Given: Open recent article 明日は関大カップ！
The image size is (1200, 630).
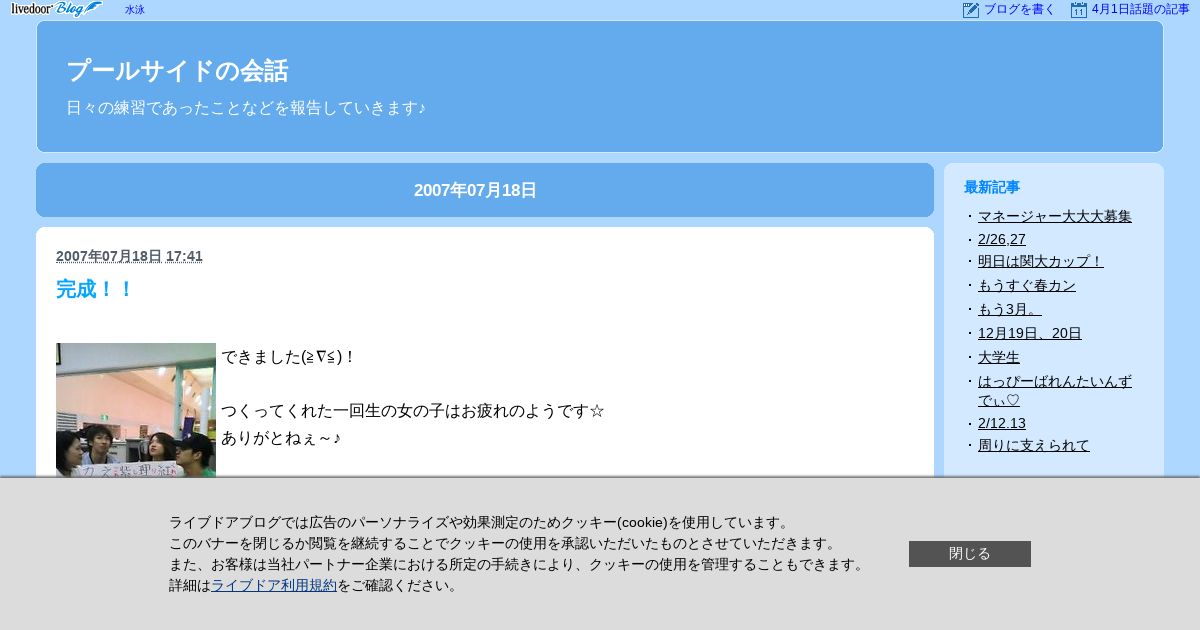Looking at the screenshot, I should 1040,261.
